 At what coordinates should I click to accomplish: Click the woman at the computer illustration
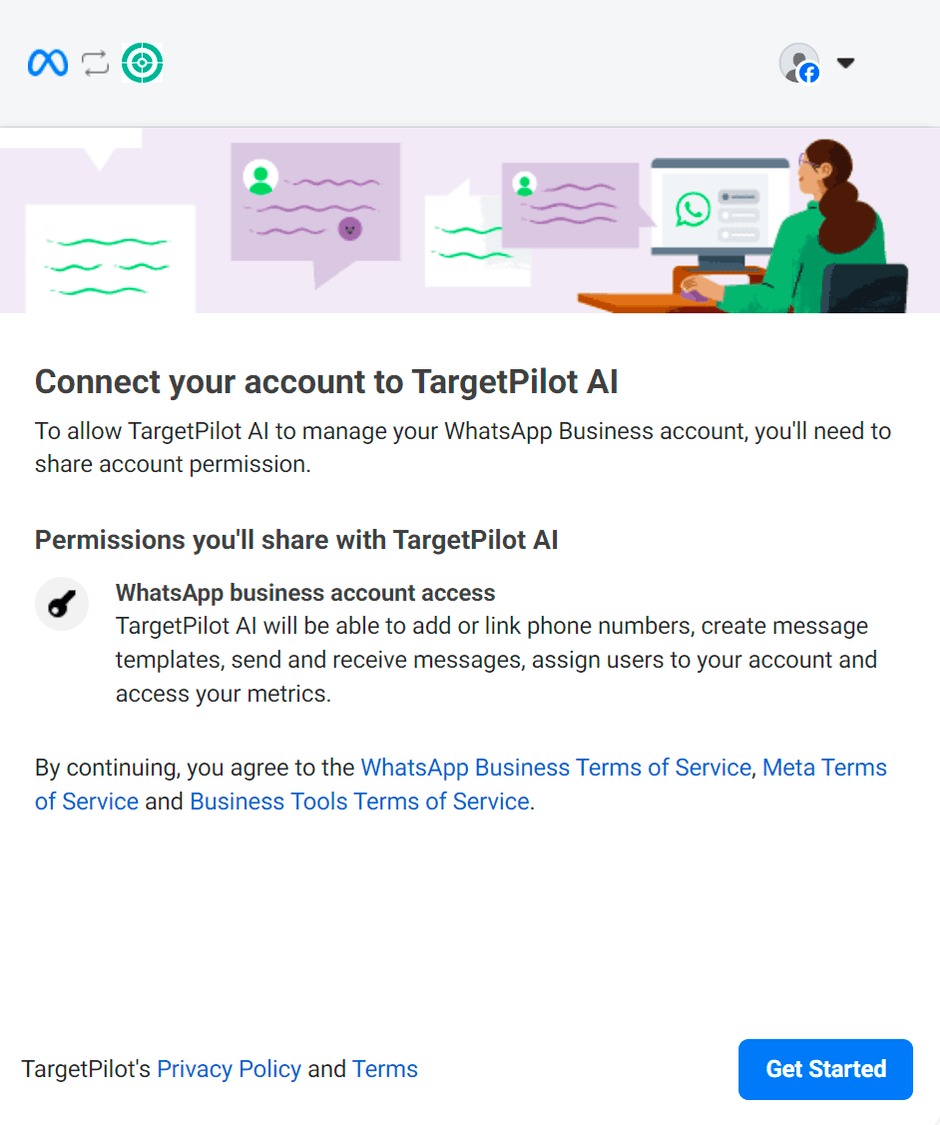point(818,226)
